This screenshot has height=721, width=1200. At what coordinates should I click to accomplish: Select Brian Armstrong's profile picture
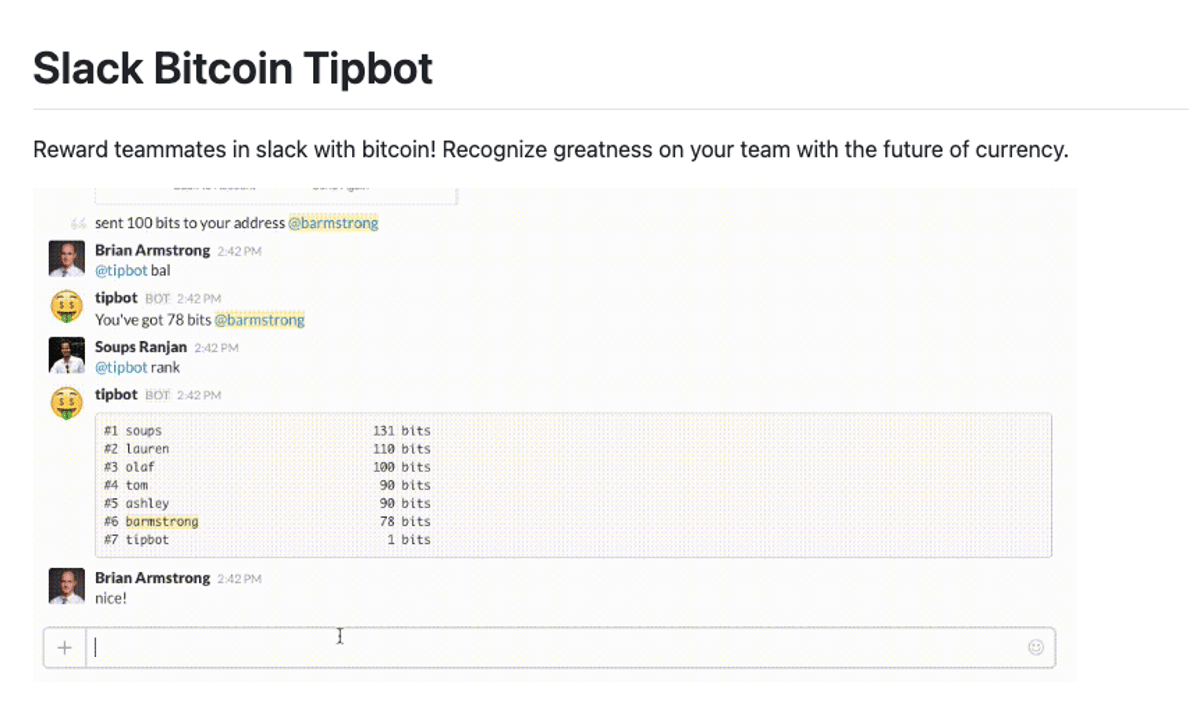pyautogui.click(x=66, y=258)
